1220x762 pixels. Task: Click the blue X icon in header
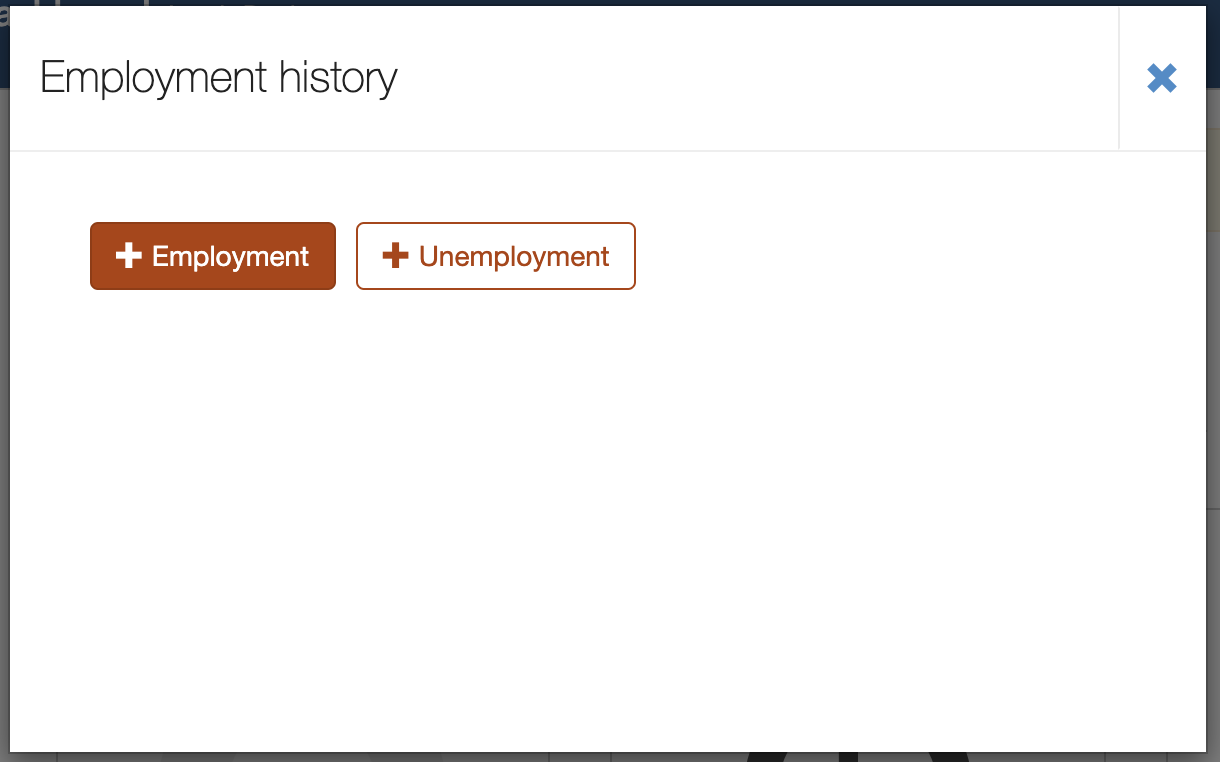pos(1162,78)
